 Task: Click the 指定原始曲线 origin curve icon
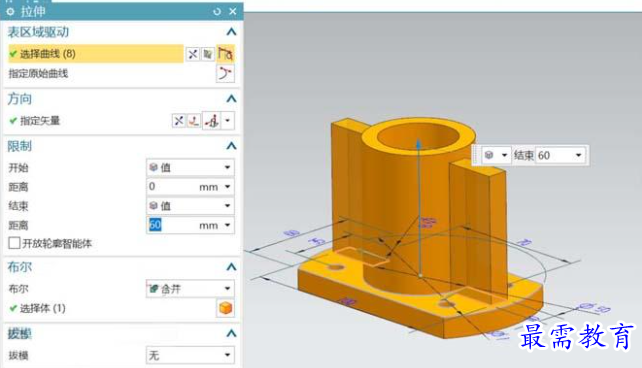[225, 74]
